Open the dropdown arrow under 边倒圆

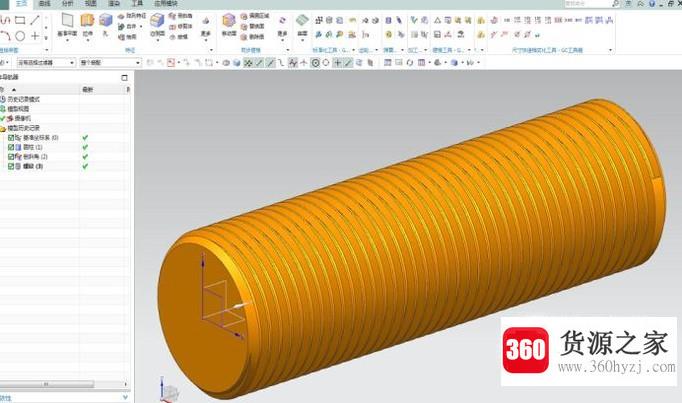point(157,40)
